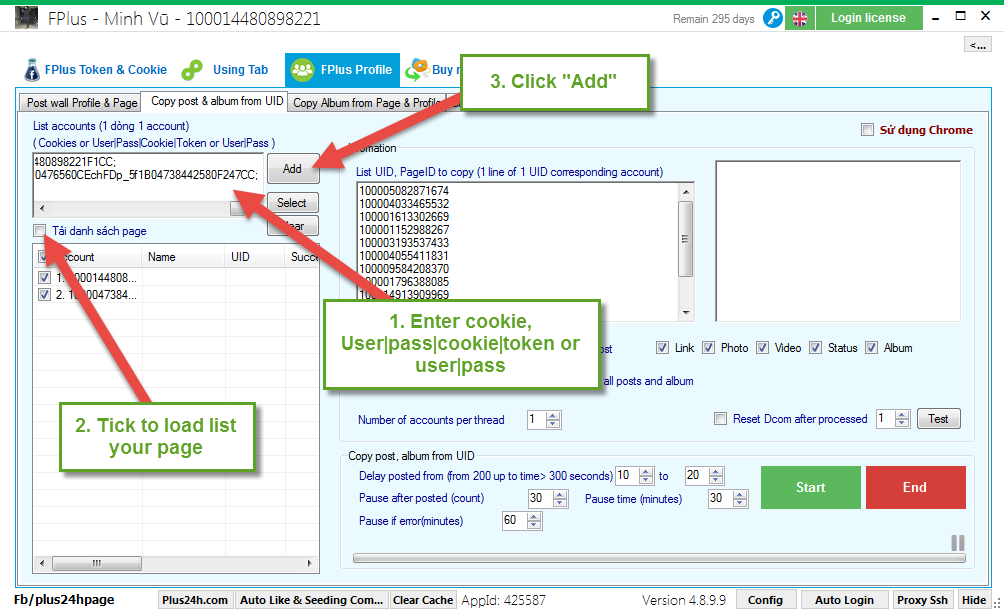Click the red End button
This screenshot has height=612, width=1004.
916,487
